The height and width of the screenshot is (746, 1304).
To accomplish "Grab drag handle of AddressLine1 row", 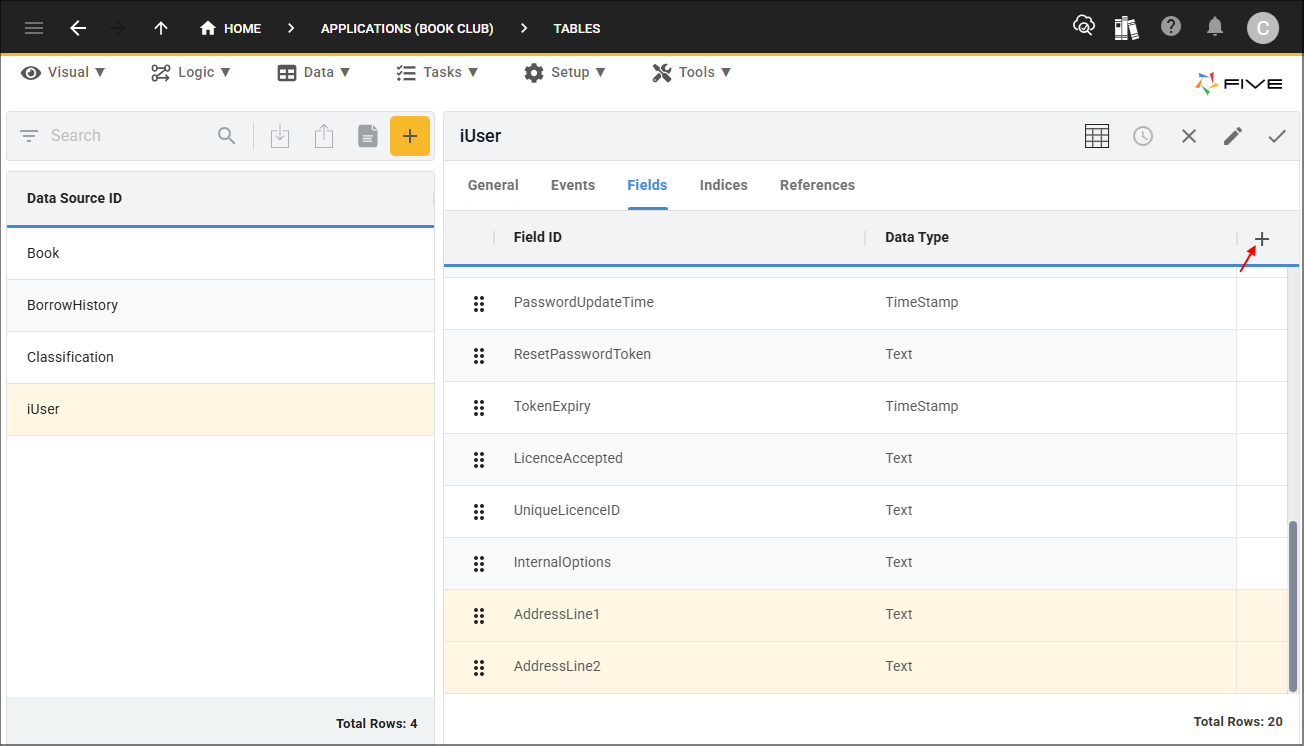I will click(x=479, y=615).
